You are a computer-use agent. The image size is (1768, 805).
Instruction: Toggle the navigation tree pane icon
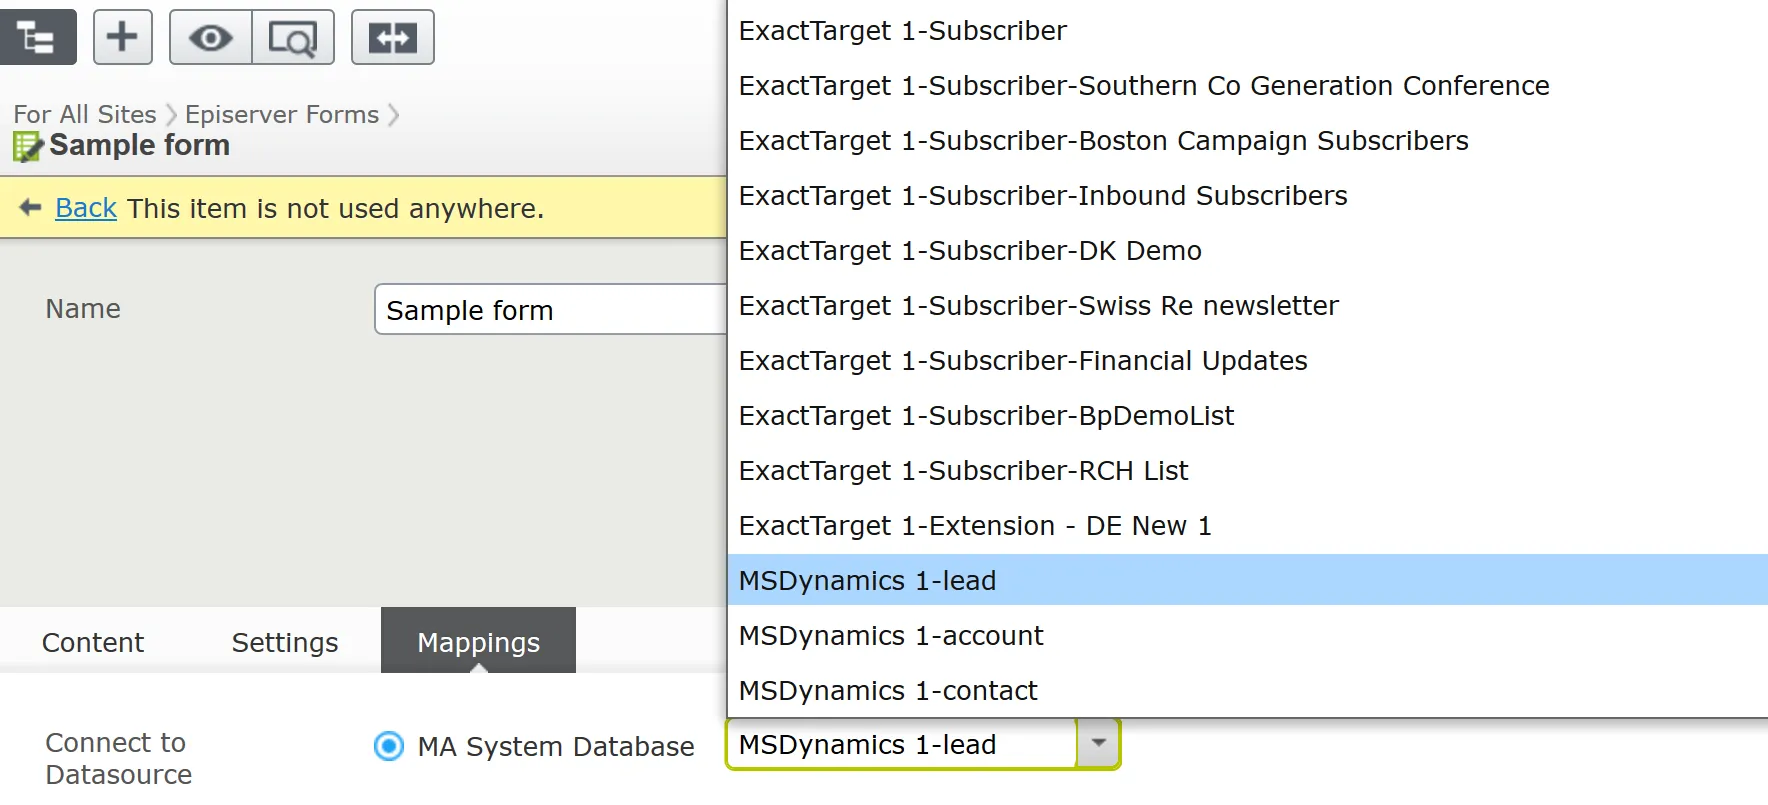(38, 37)
